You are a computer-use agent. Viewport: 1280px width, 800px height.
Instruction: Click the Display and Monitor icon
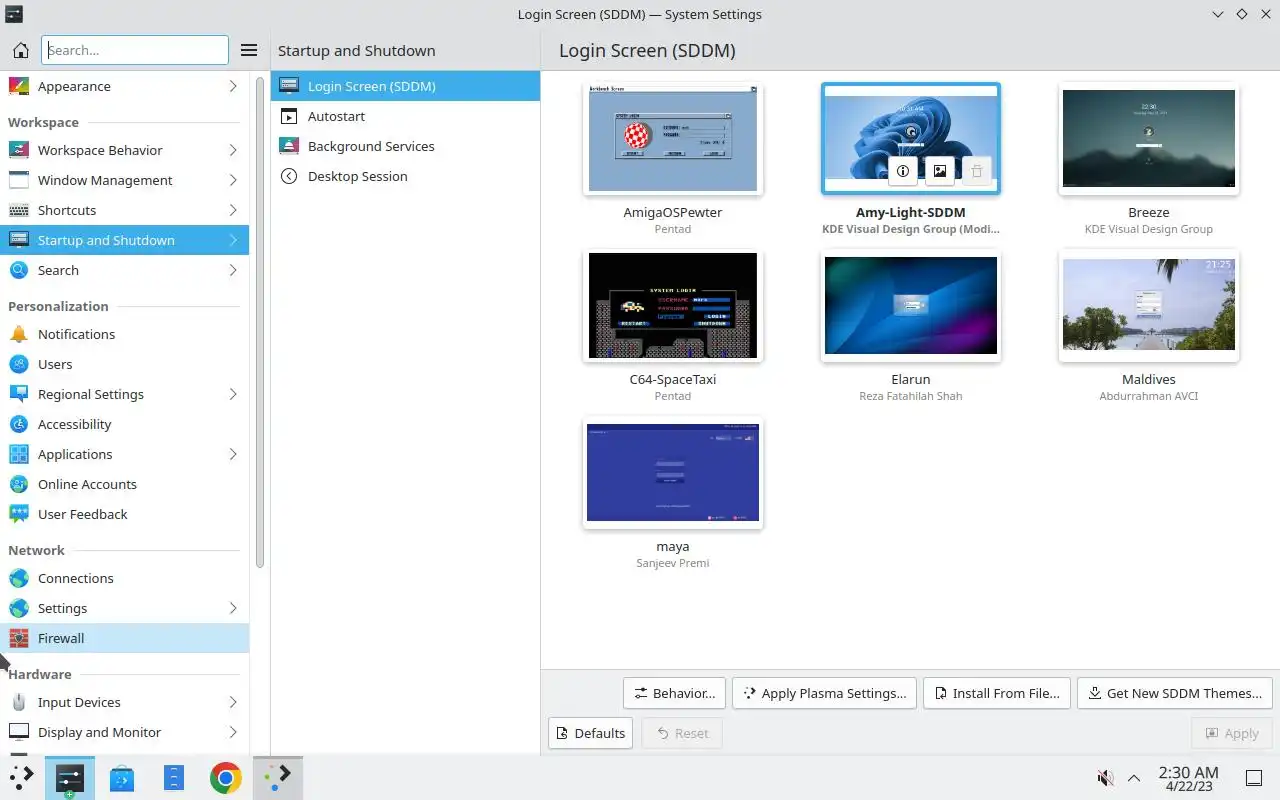[19, 732]
